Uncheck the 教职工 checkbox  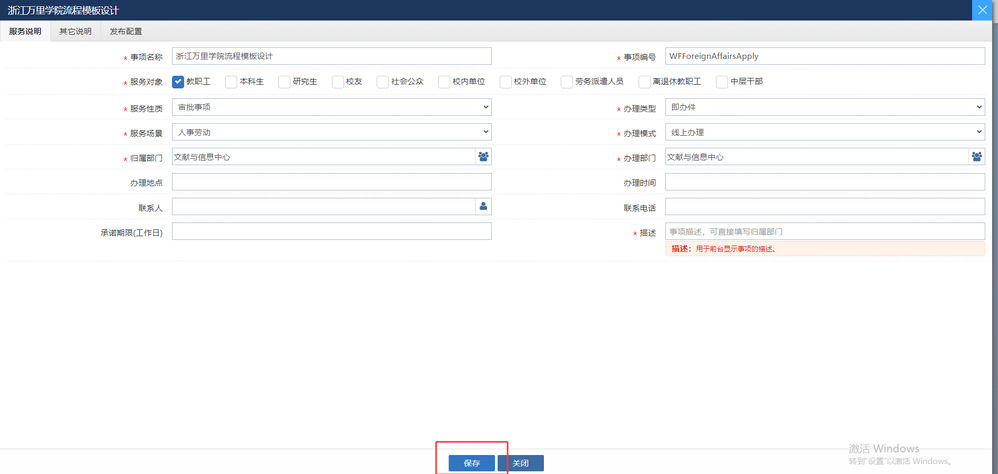178,82
